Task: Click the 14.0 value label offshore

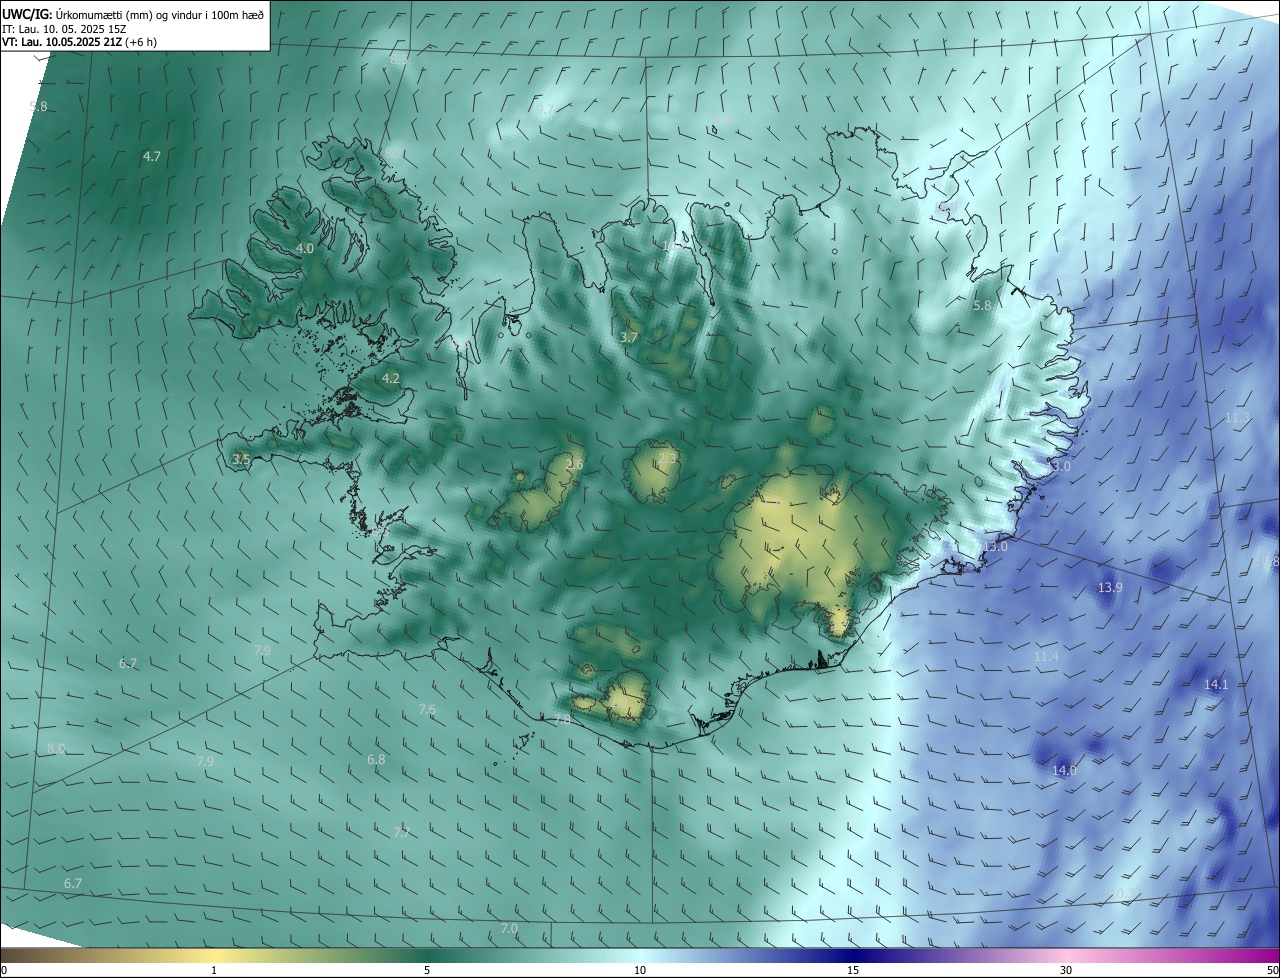Action: click(1065, 770)
